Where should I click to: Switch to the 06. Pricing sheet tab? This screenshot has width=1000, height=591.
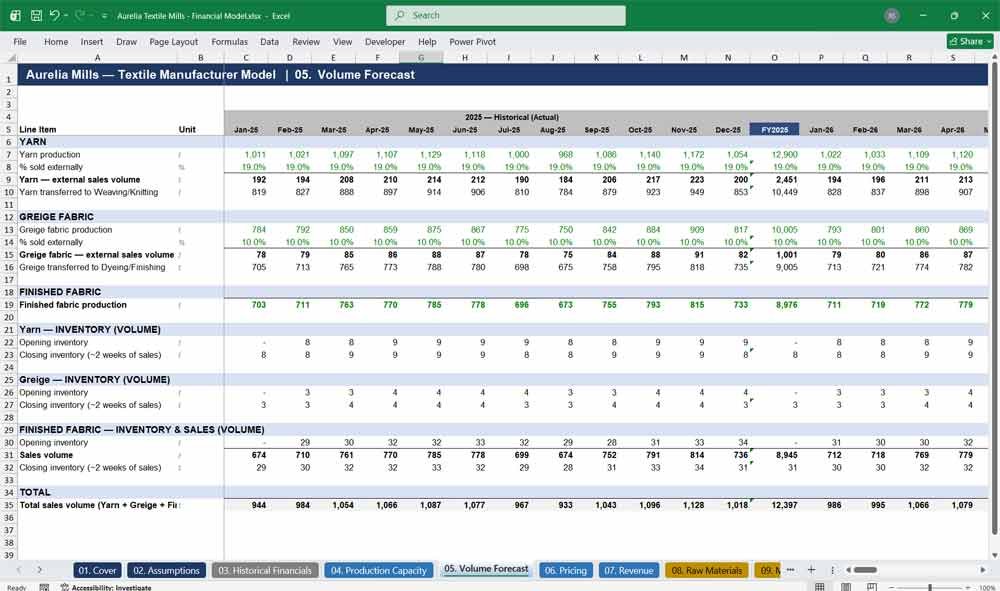click(x=566, y=571)
